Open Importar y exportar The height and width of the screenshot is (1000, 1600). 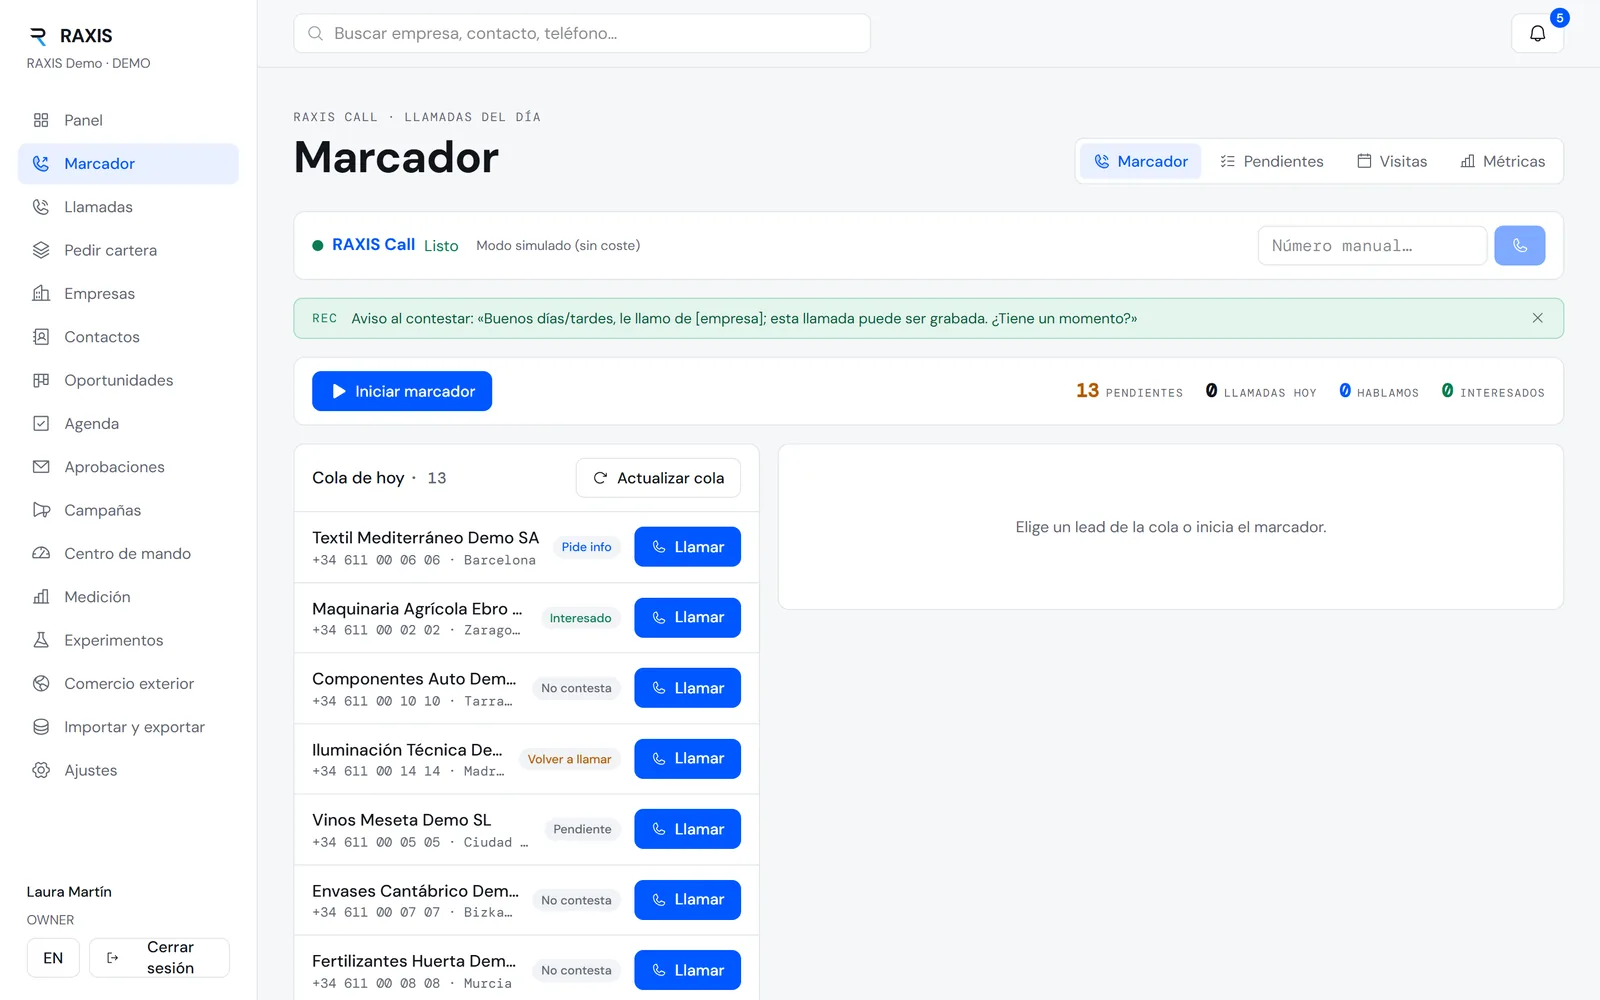[128, 727]
